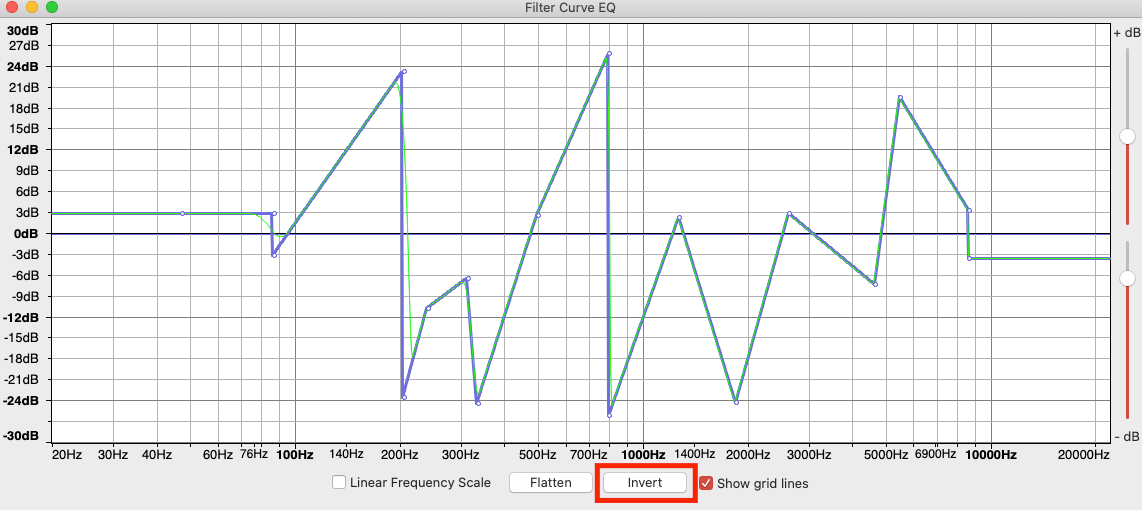Viewport: 1142px width, 510px height.
Task: Click the Invert button
Action: (x=645, y=482)
